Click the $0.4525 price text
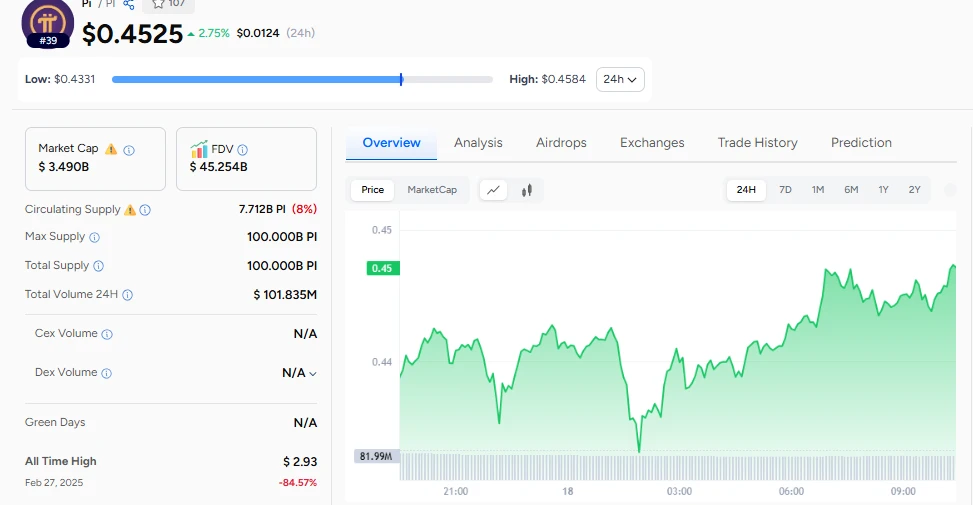This screenshot has width=973, height=505. (132, 34)
